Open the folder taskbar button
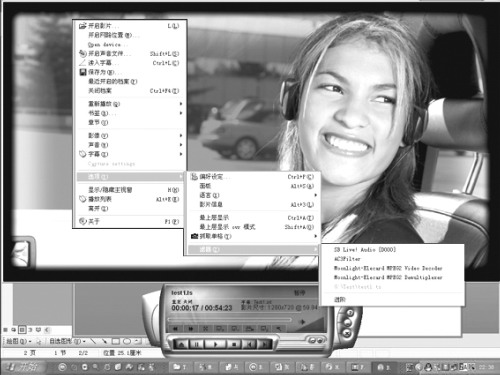Screen dimensions: 500x375 179,367
